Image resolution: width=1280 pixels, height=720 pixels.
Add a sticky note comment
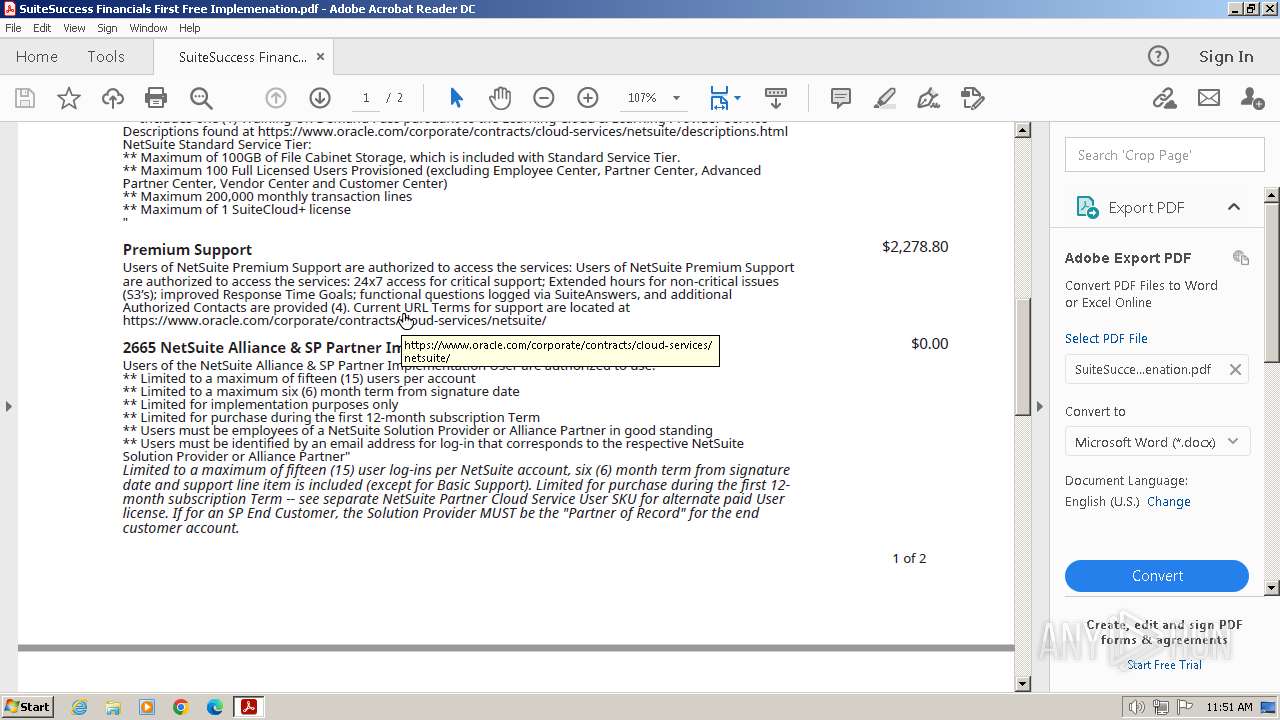(841, 98)
